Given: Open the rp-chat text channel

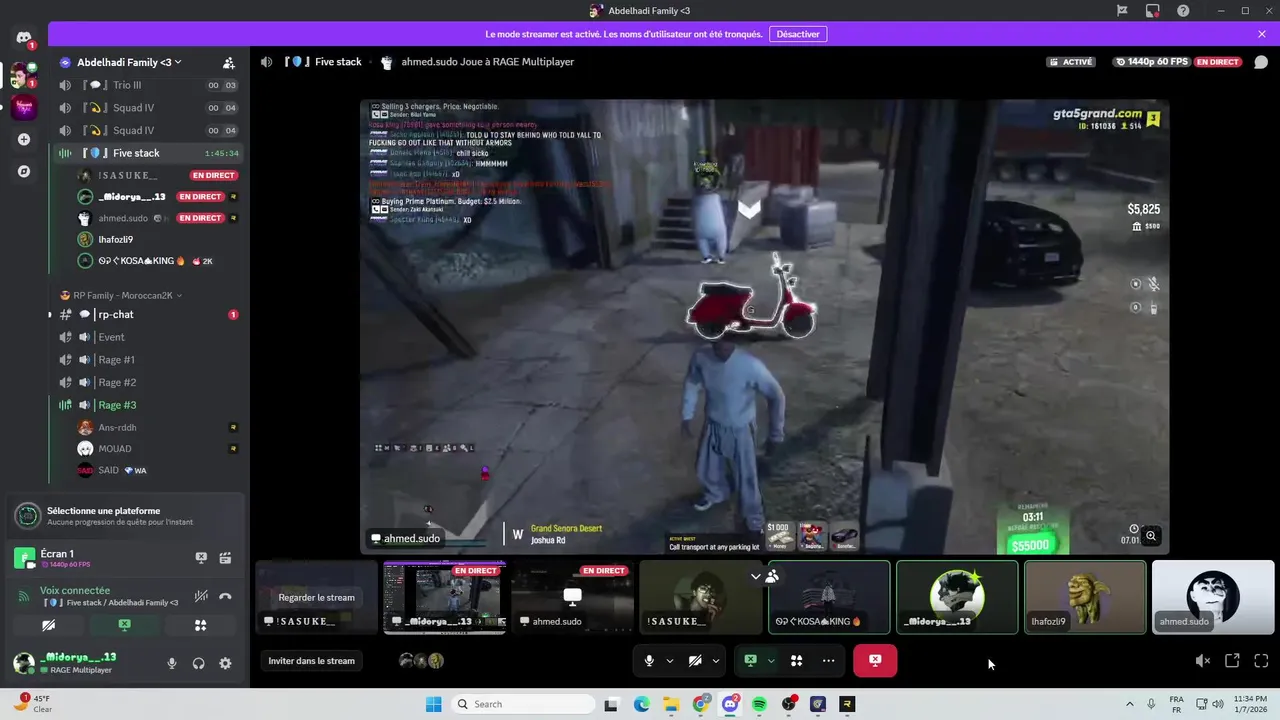Looking at the screenshot, I should pyautogui.click(x=148, y=314).
